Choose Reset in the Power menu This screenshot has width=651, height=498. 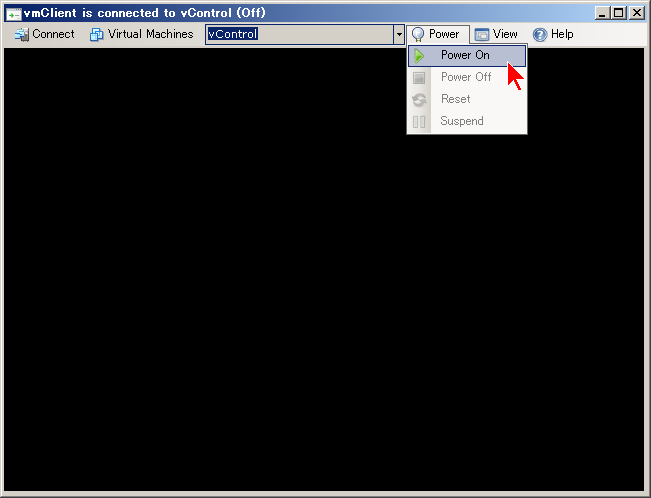467,99
